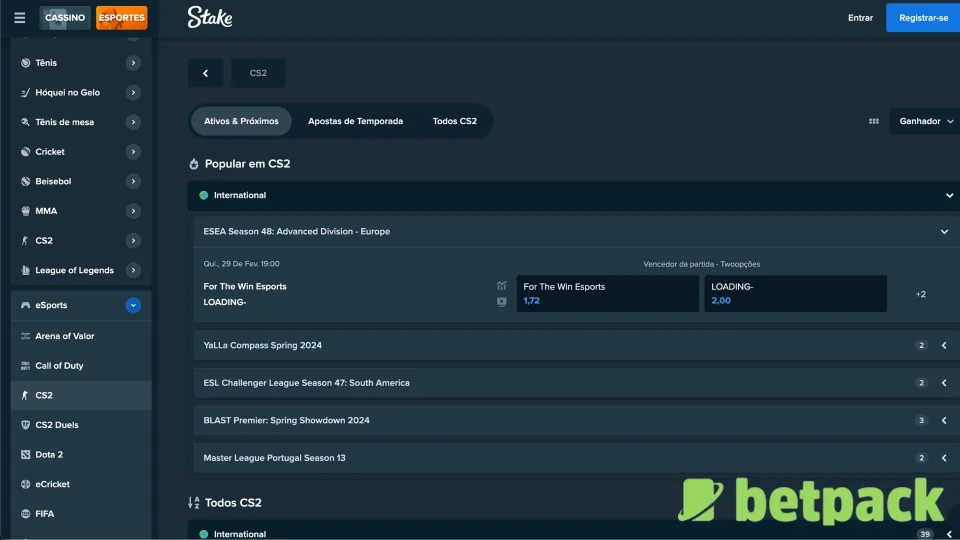Open Tênis de mesa in sidebar

[x=81, y=122]
